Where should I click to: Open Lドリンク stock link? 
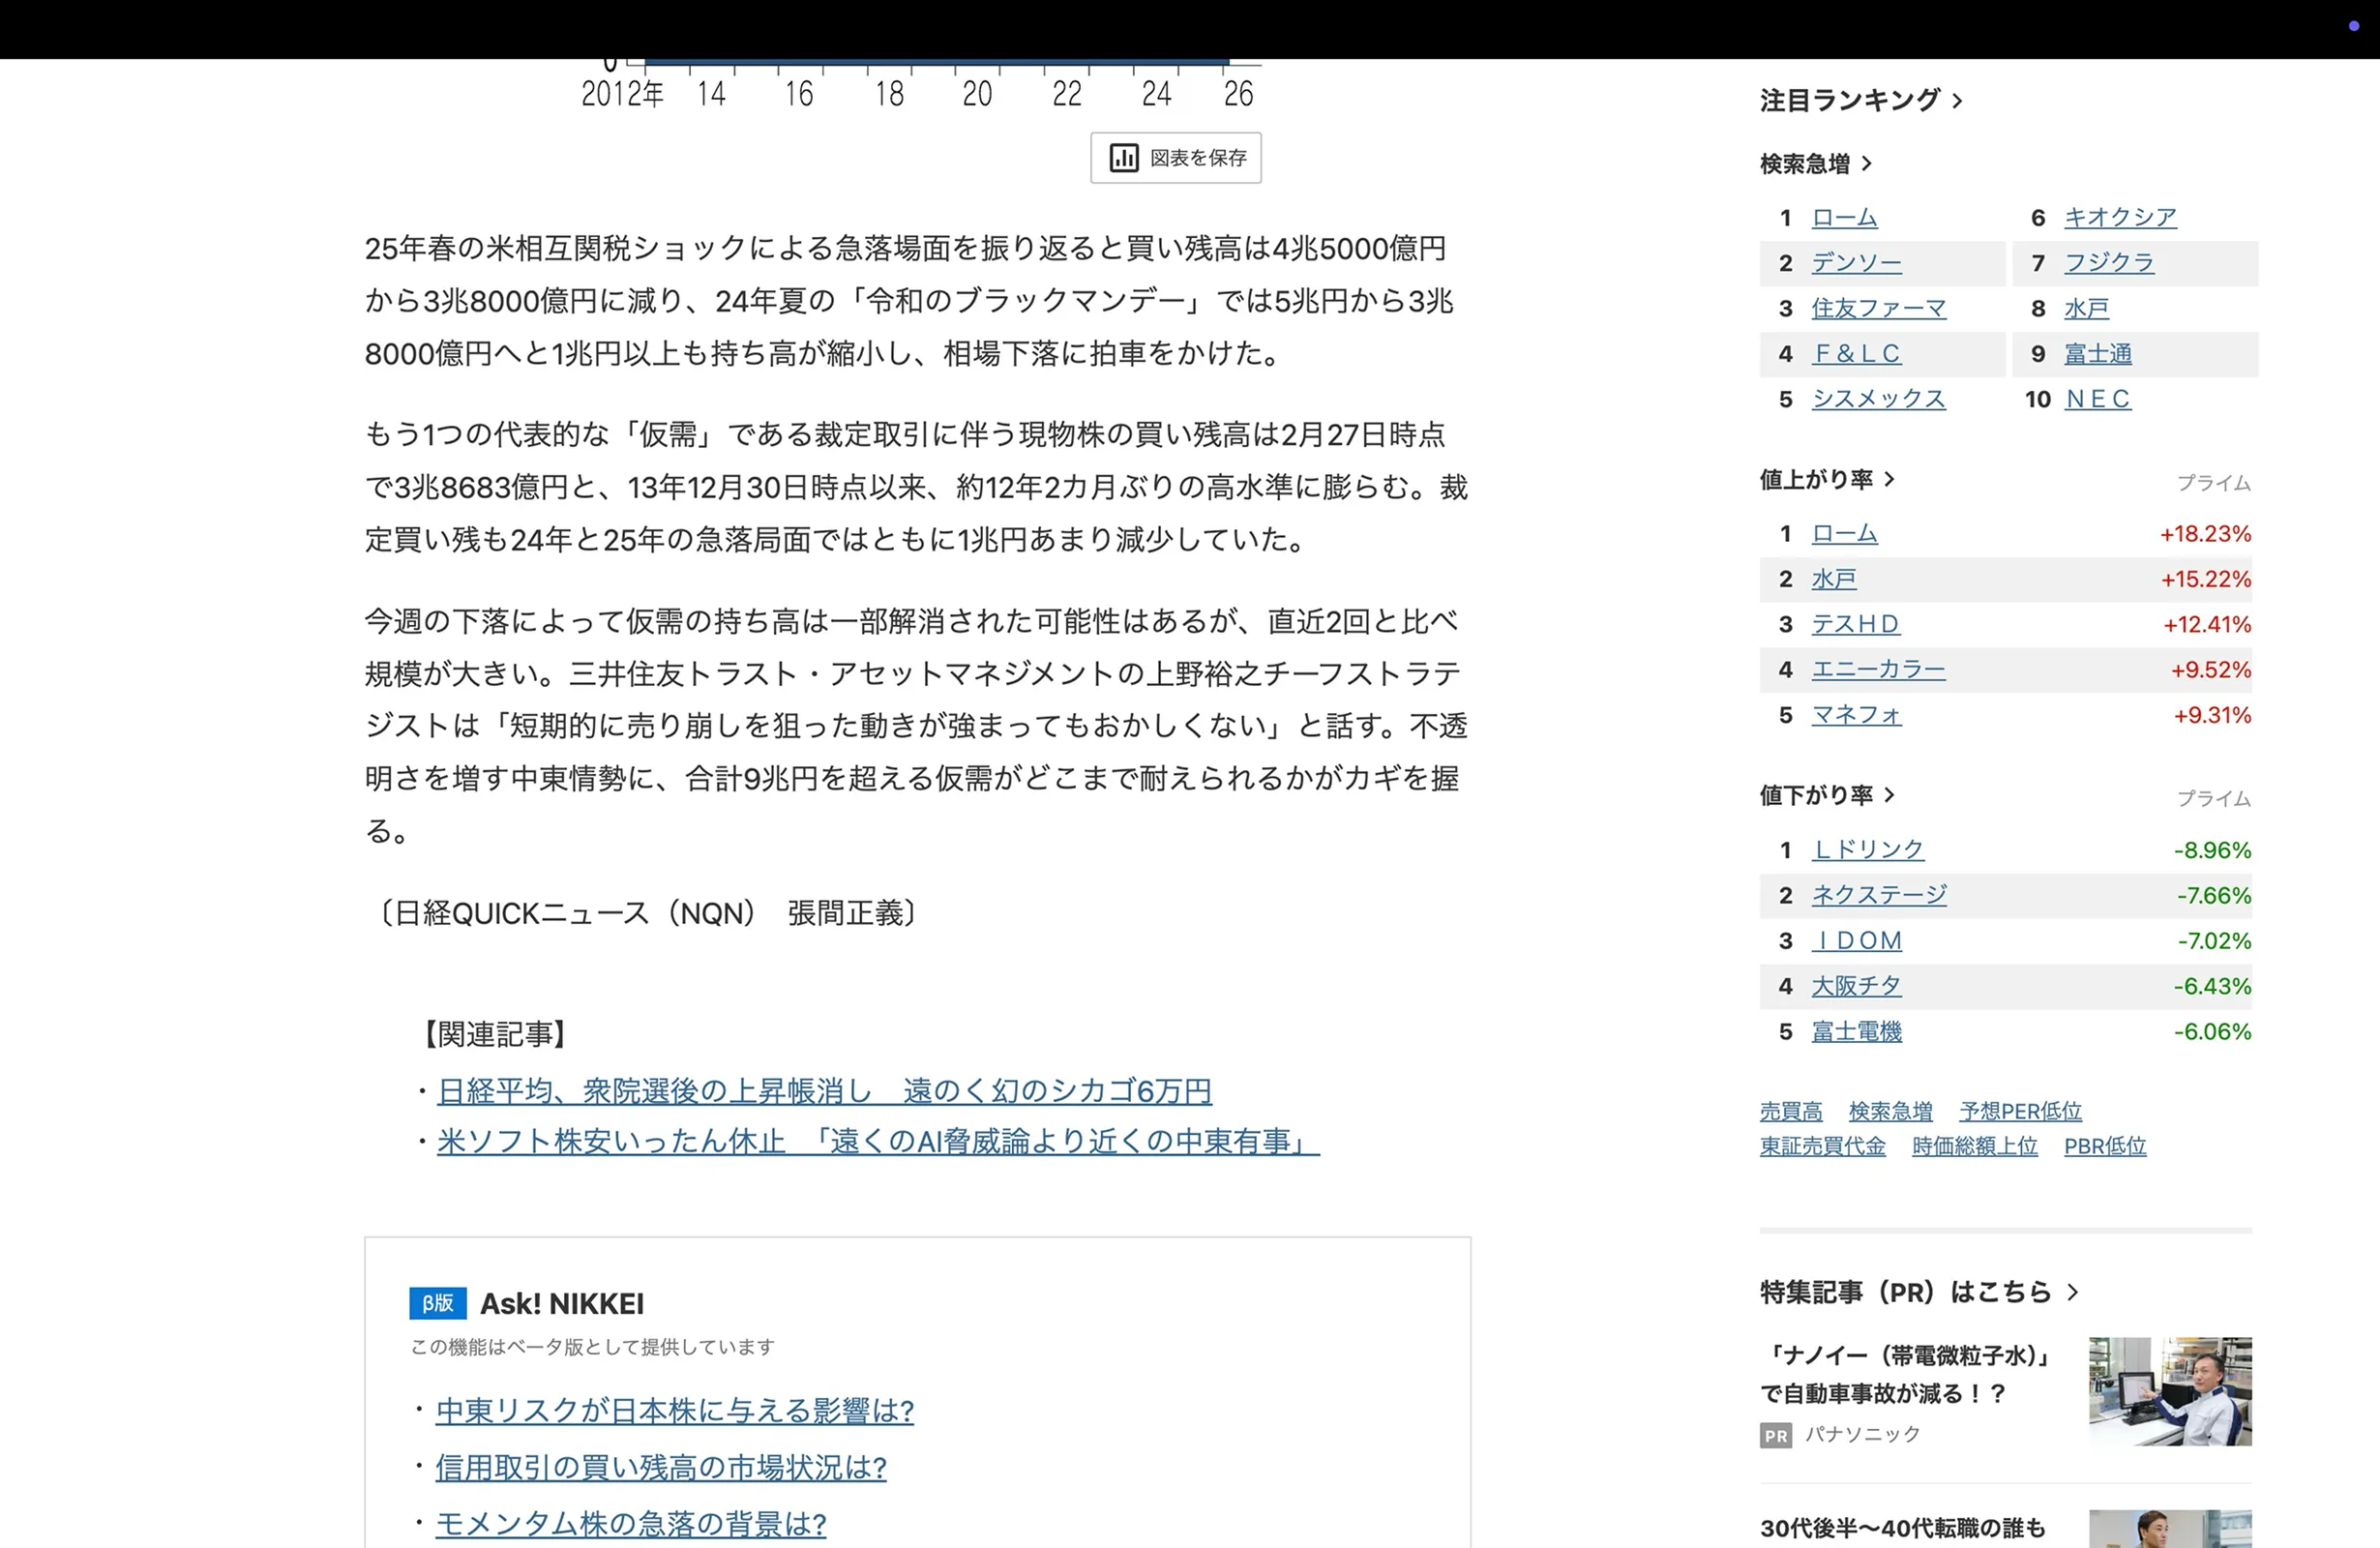click(1867, 850)
